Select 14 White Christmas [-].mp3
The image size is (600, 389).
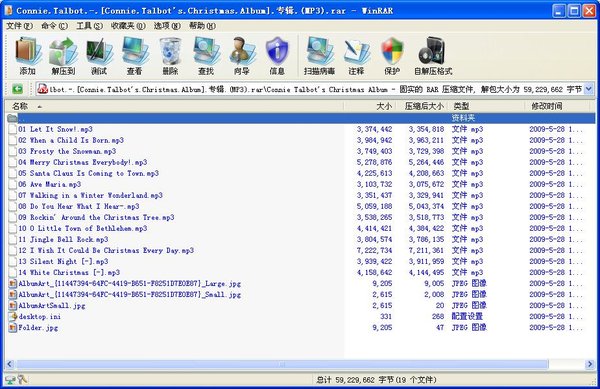pyautogui.click(x=69, y=273)
